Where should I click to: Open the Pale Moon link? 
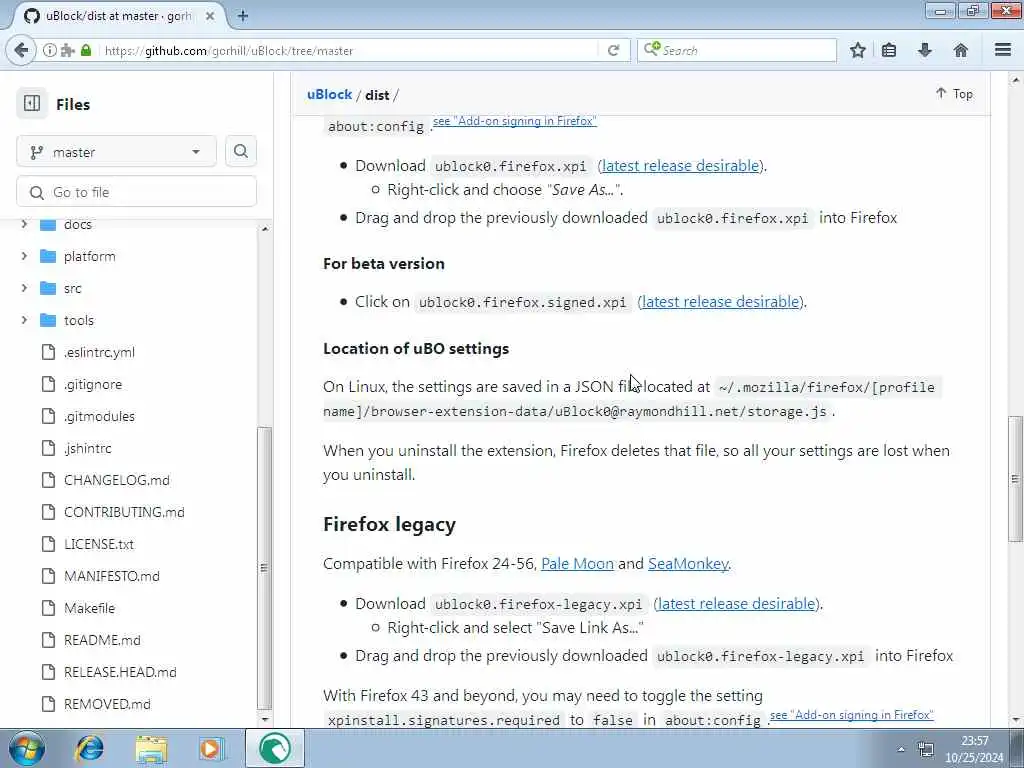[x=577, y=564]
